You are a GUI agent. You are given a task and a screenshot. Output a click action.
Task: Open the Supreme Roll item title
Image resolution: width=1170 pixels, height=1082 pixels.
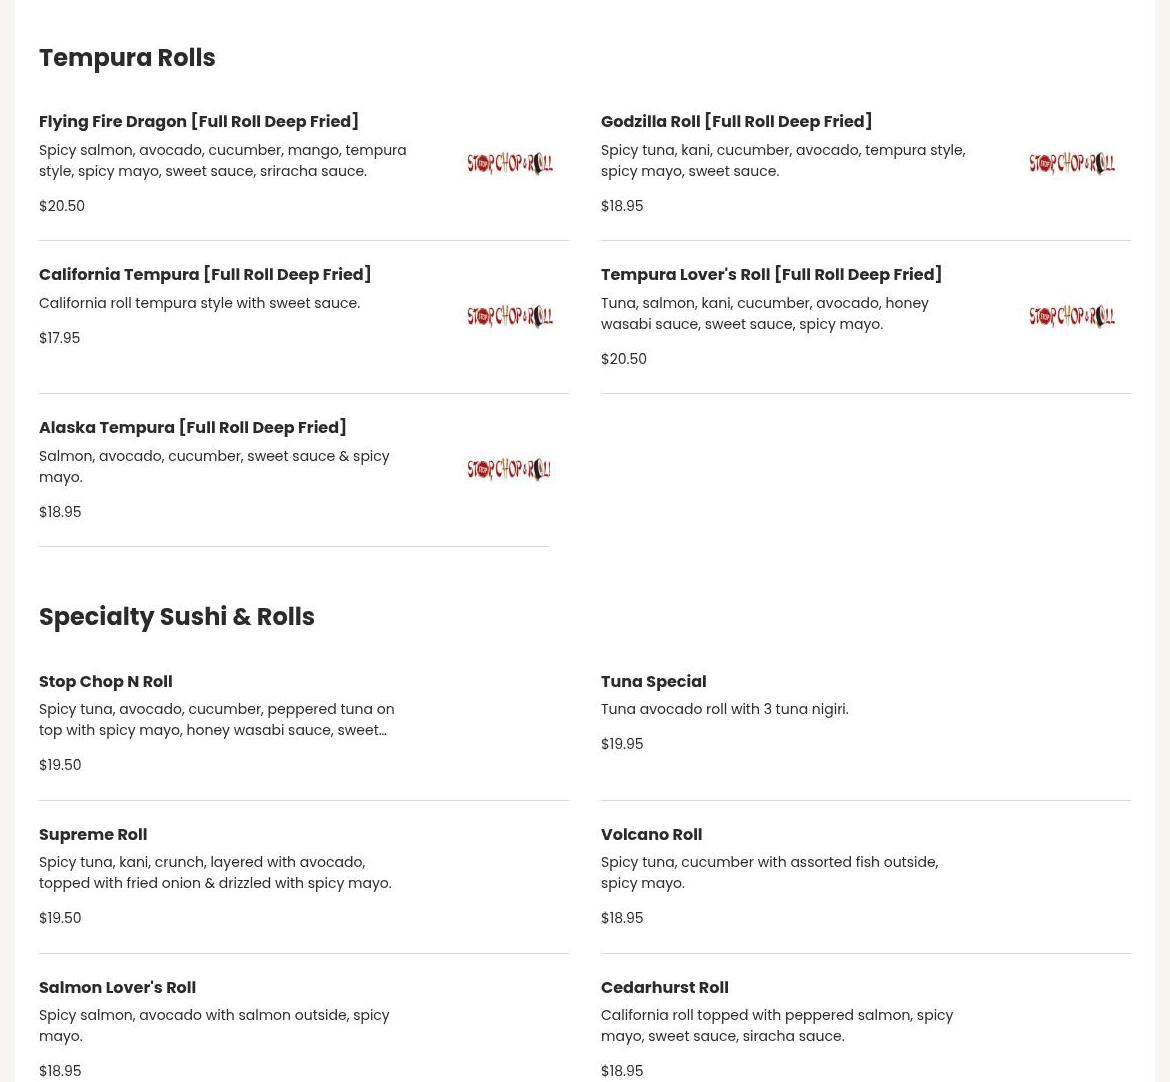pos(93,834)
